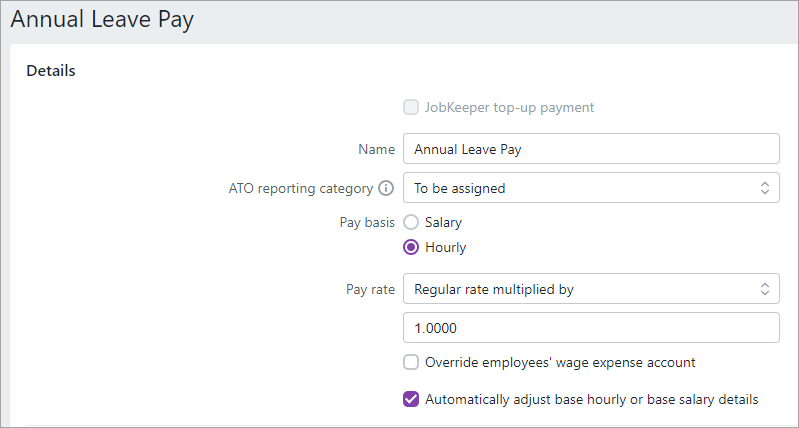The width and height of the screenshot is (799, 428).
Task: Select the Salary pay basis option
Action: 411,222
